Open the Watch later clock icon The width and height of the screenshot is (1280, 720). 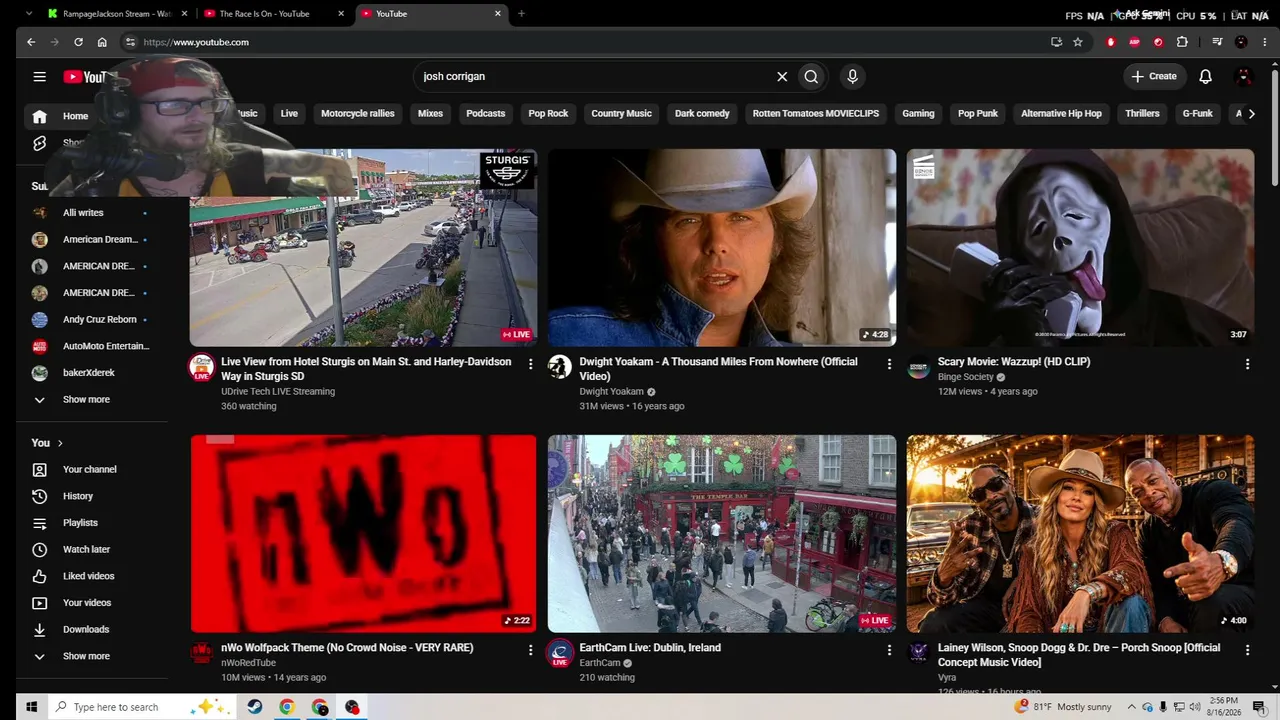click(x=39, y=549)
